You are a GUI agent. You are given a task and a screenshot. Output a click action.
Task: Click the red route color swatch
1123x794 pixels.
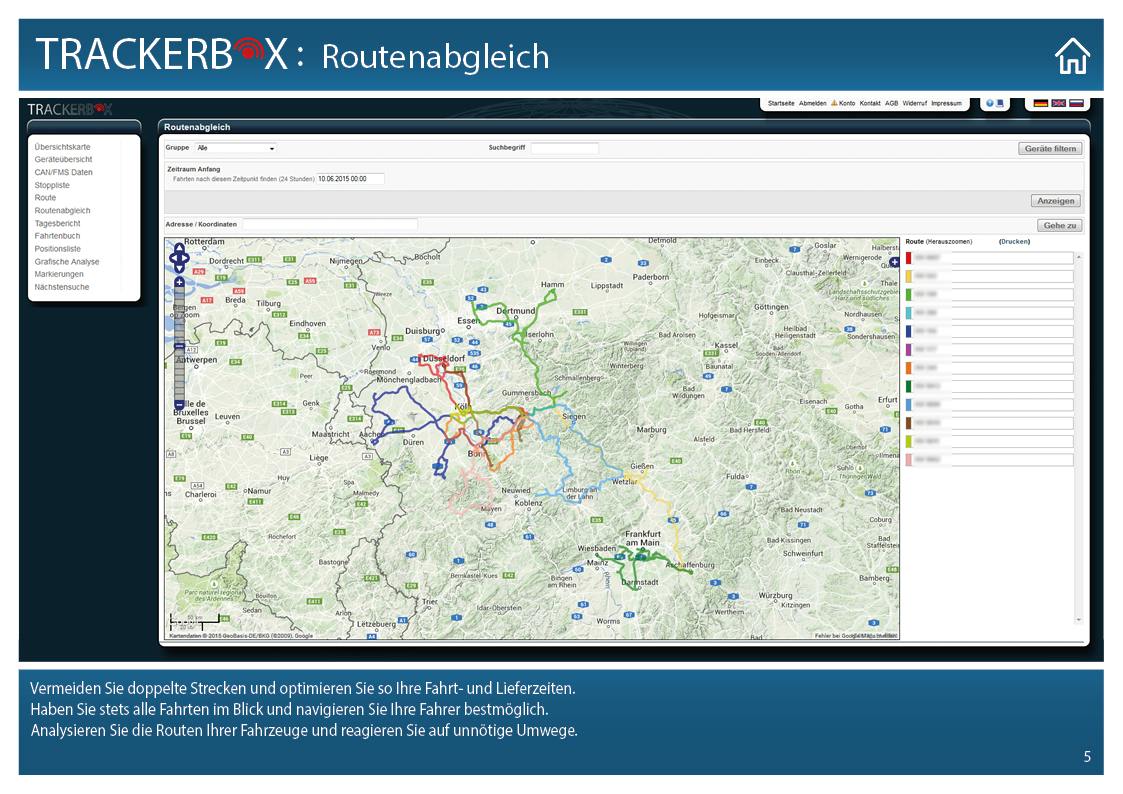909,258
